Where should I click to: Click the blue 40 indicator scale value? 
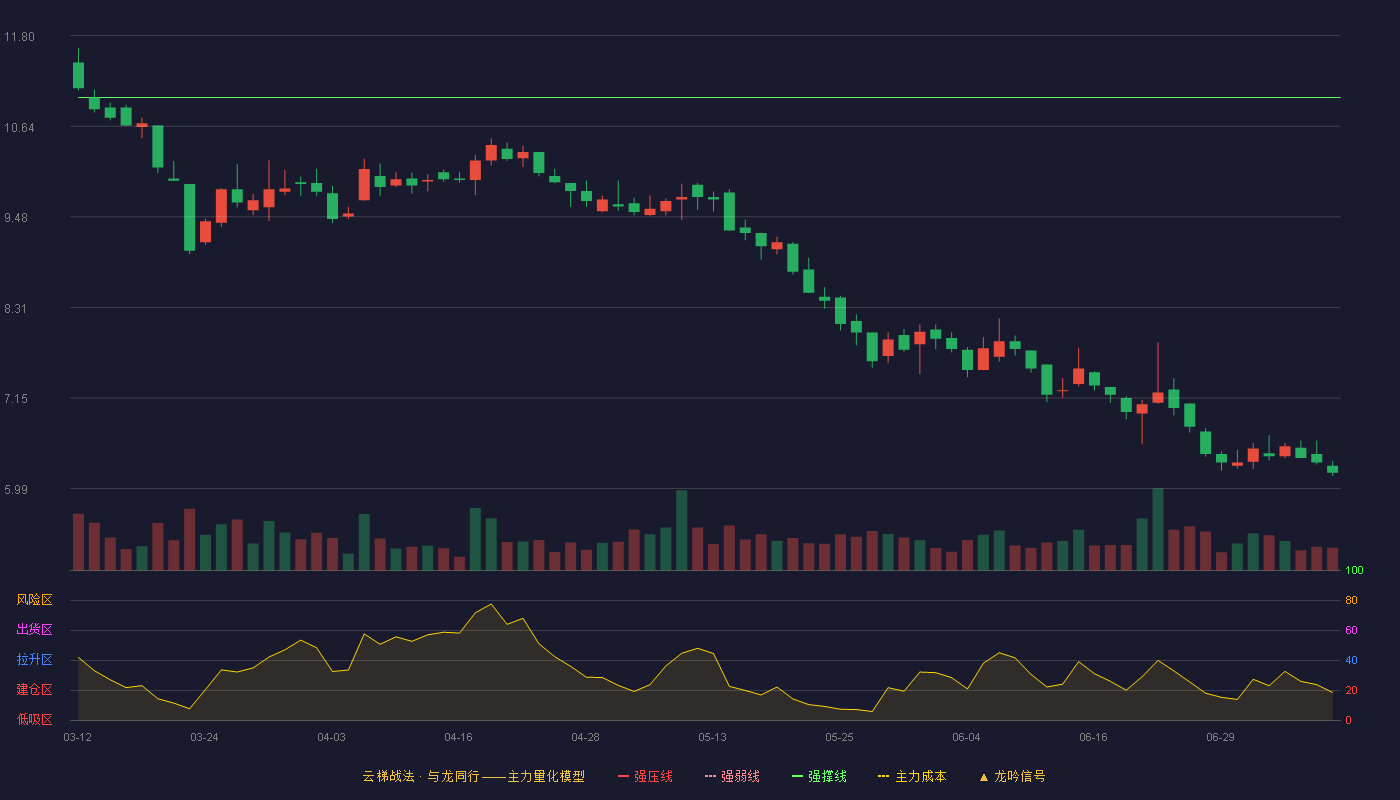[x=1351, y=660]
